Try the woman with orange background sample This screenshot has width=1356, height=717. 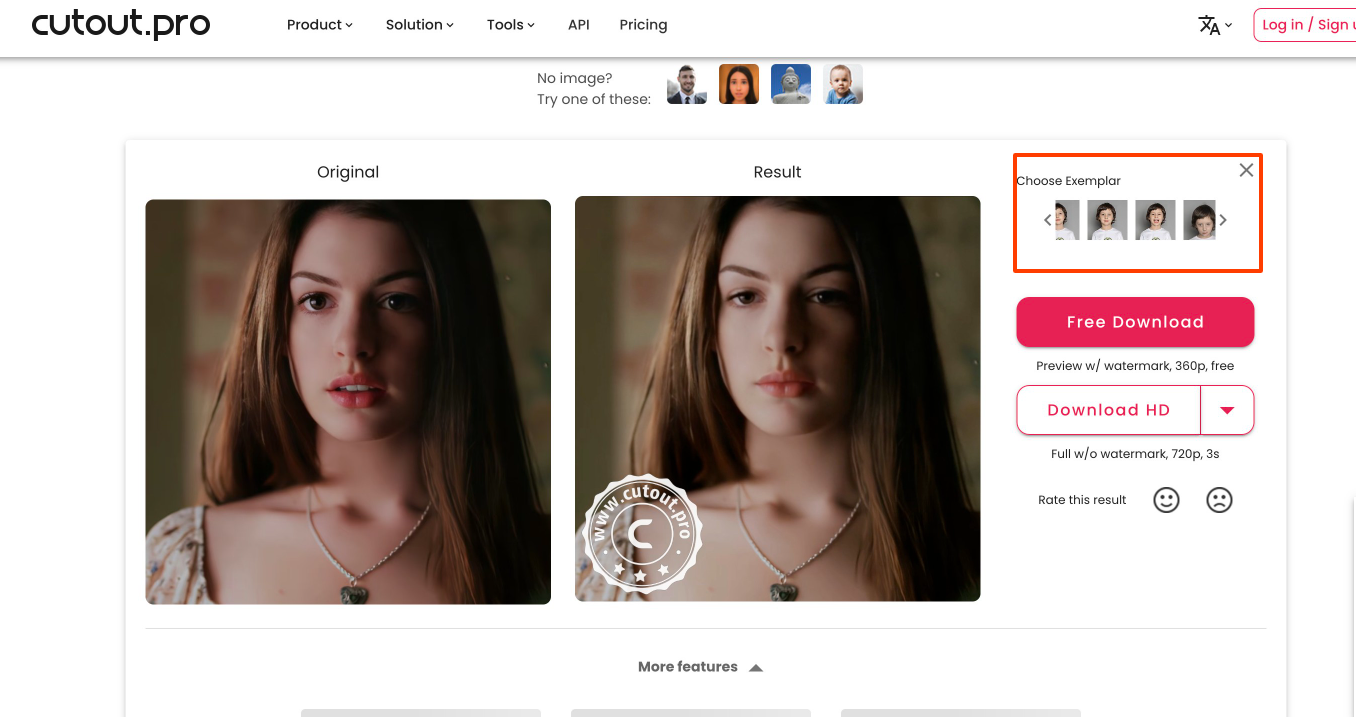click(x=739, y=84)
